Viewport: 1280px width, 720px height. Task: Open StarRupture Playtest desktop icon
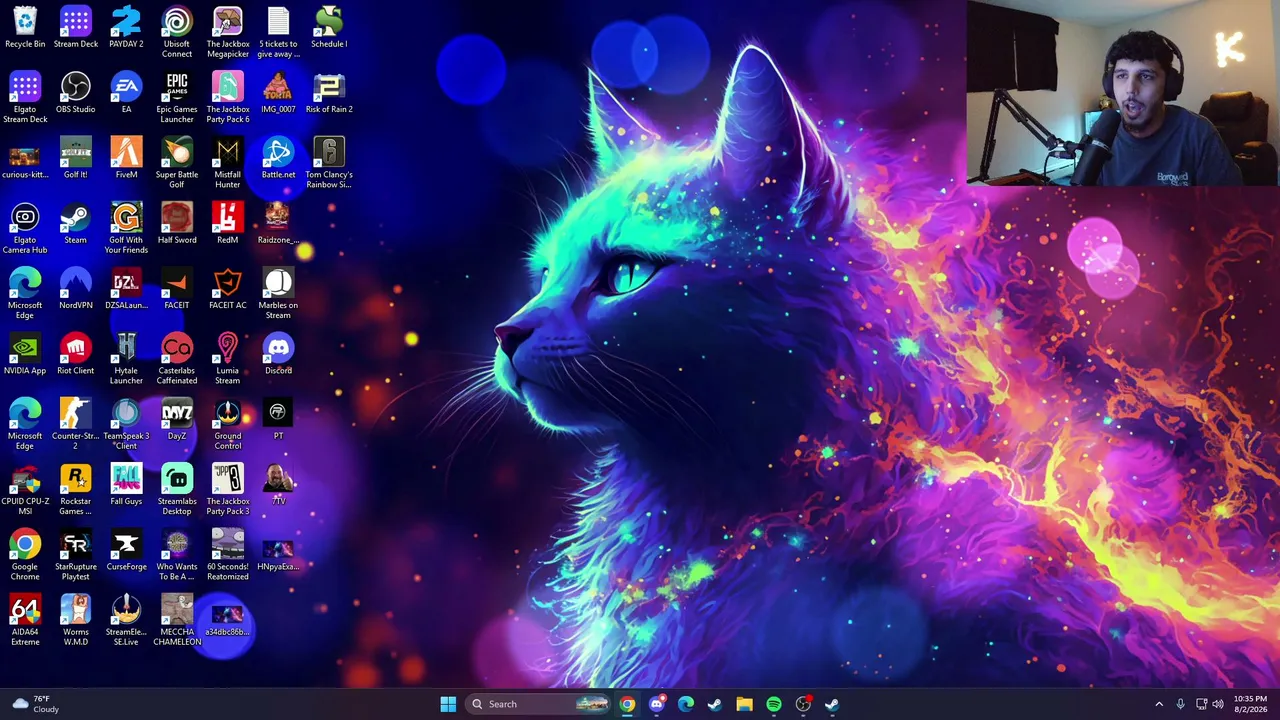pos(75,555)
